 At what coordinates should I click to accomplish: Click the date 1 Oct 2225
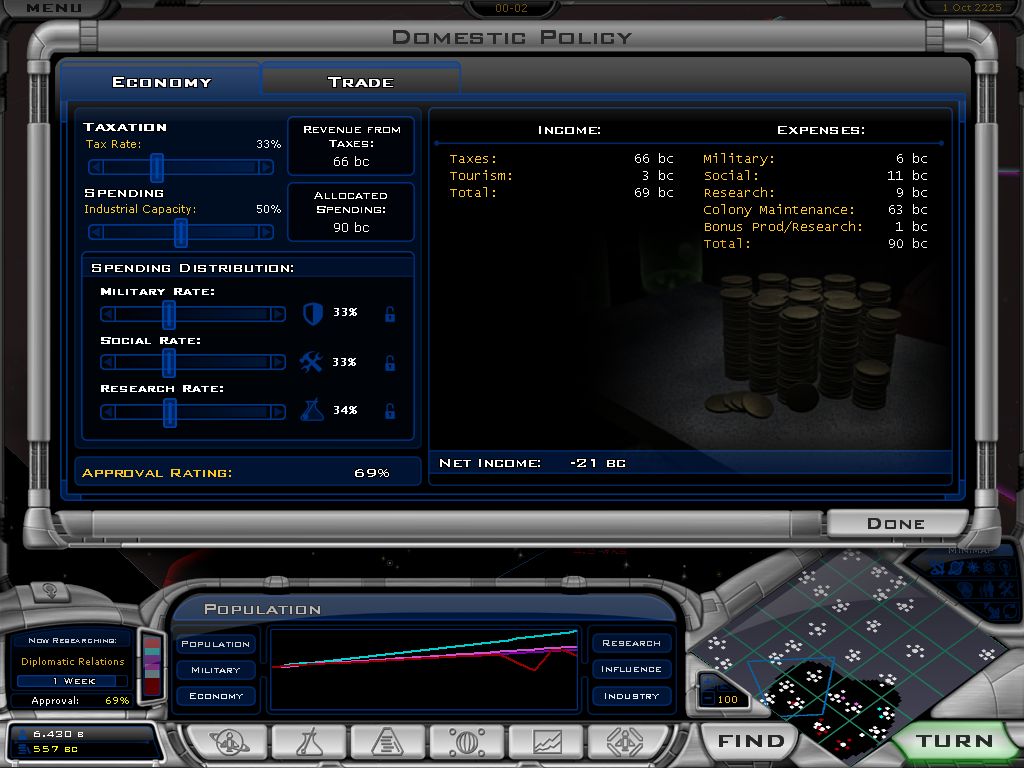[972, 7]
